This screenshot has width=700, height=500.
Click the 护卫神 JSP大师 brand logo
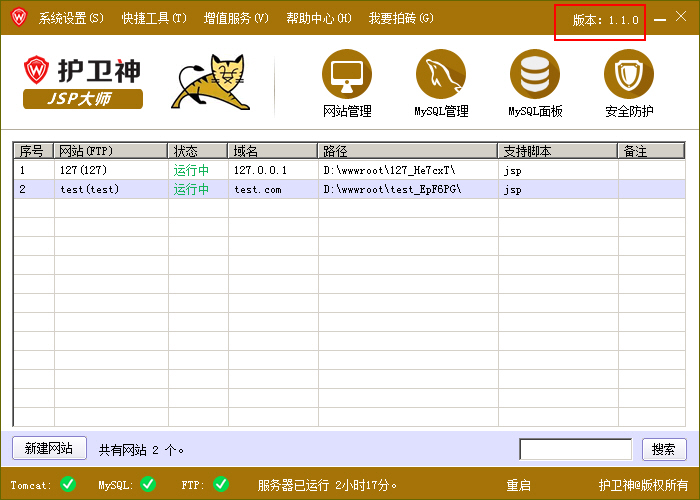83,82
